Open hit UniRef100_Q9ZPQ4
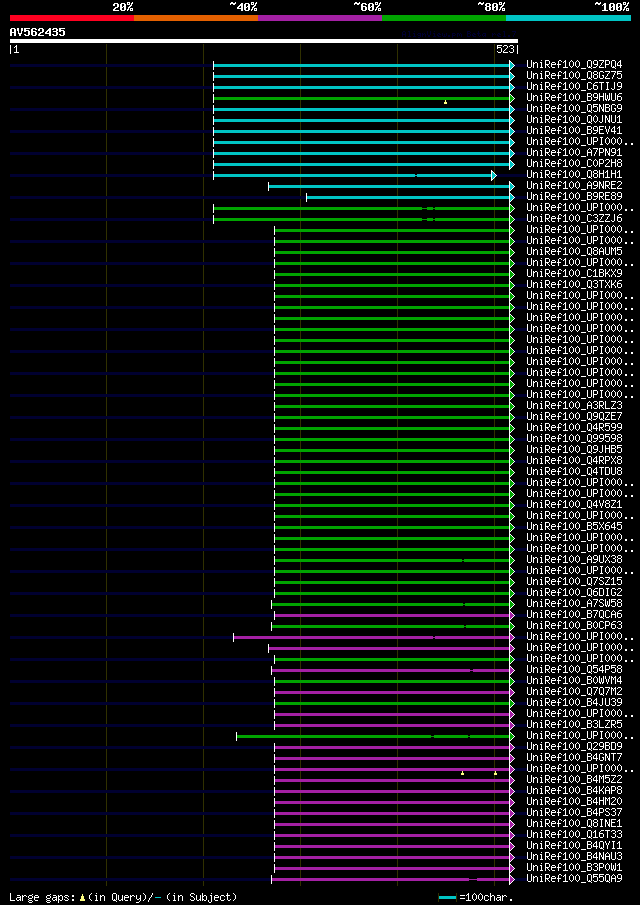Screen dimensions: 640x905 pos(574,65)
